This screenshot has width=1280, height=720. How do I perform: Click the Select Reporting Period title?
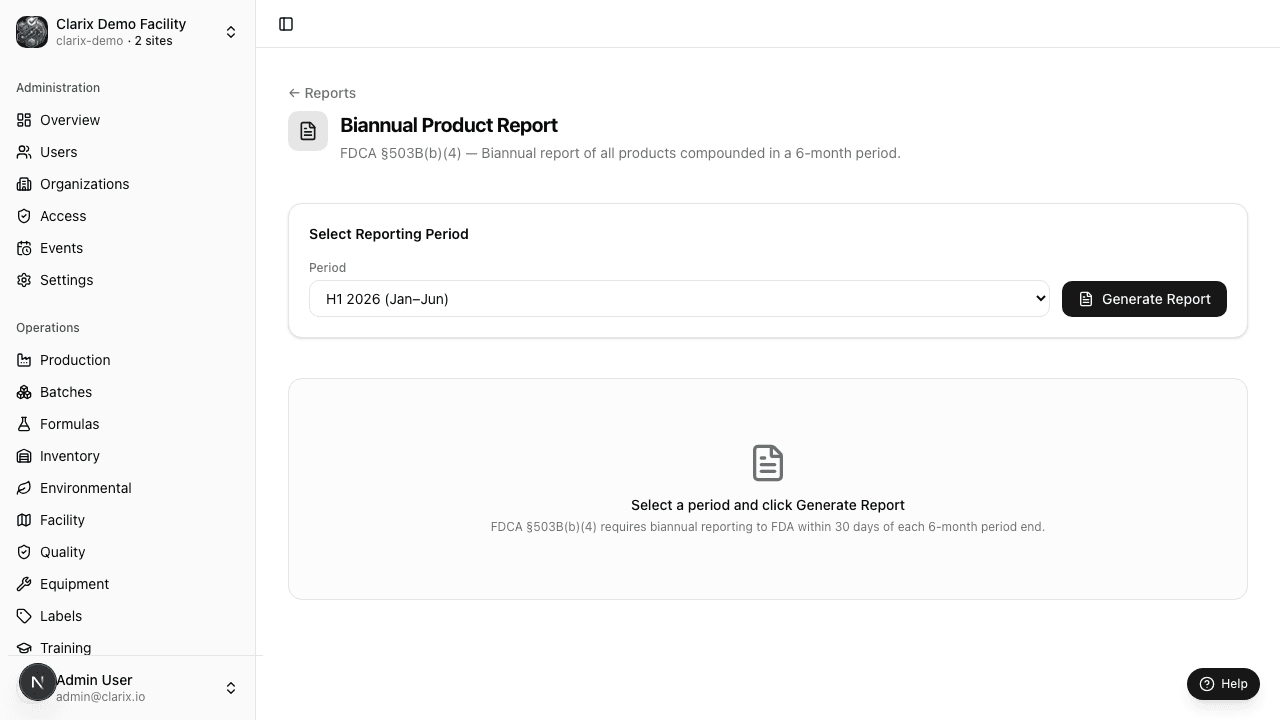389,234
